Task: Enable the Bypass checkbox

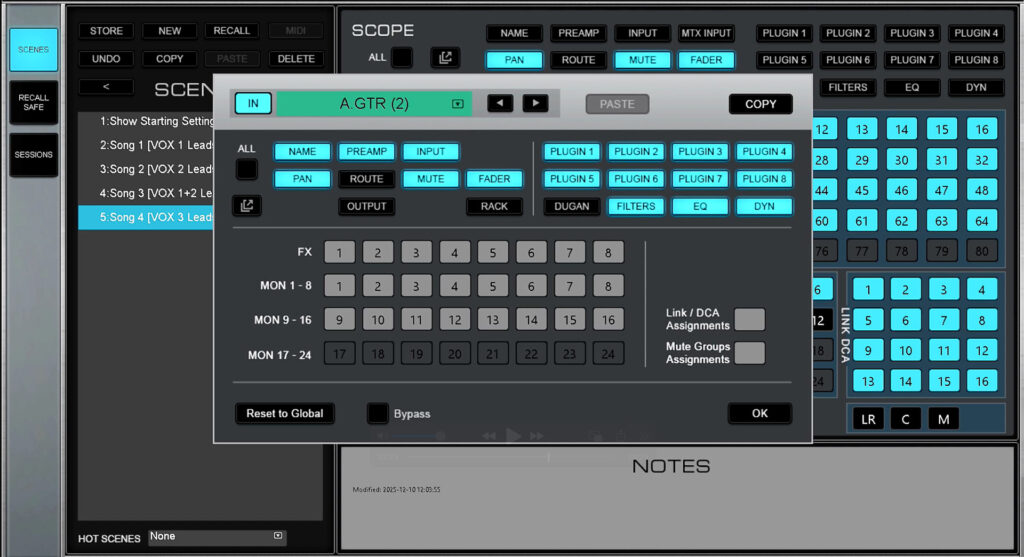Action: [377, 413]
